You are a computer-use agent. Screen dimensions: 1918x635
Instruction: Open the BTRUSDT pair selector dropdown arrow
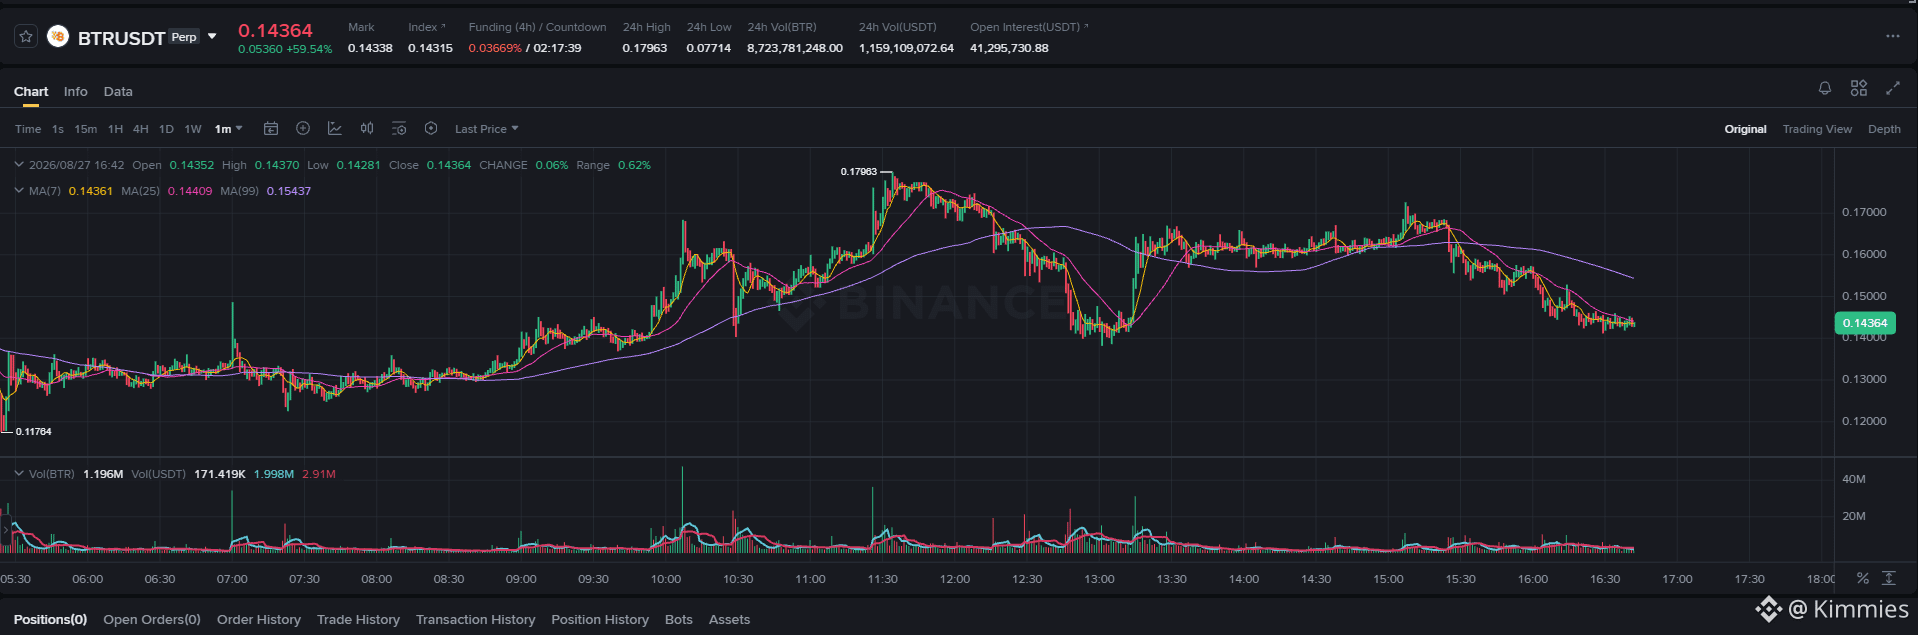tap(212, 37)
